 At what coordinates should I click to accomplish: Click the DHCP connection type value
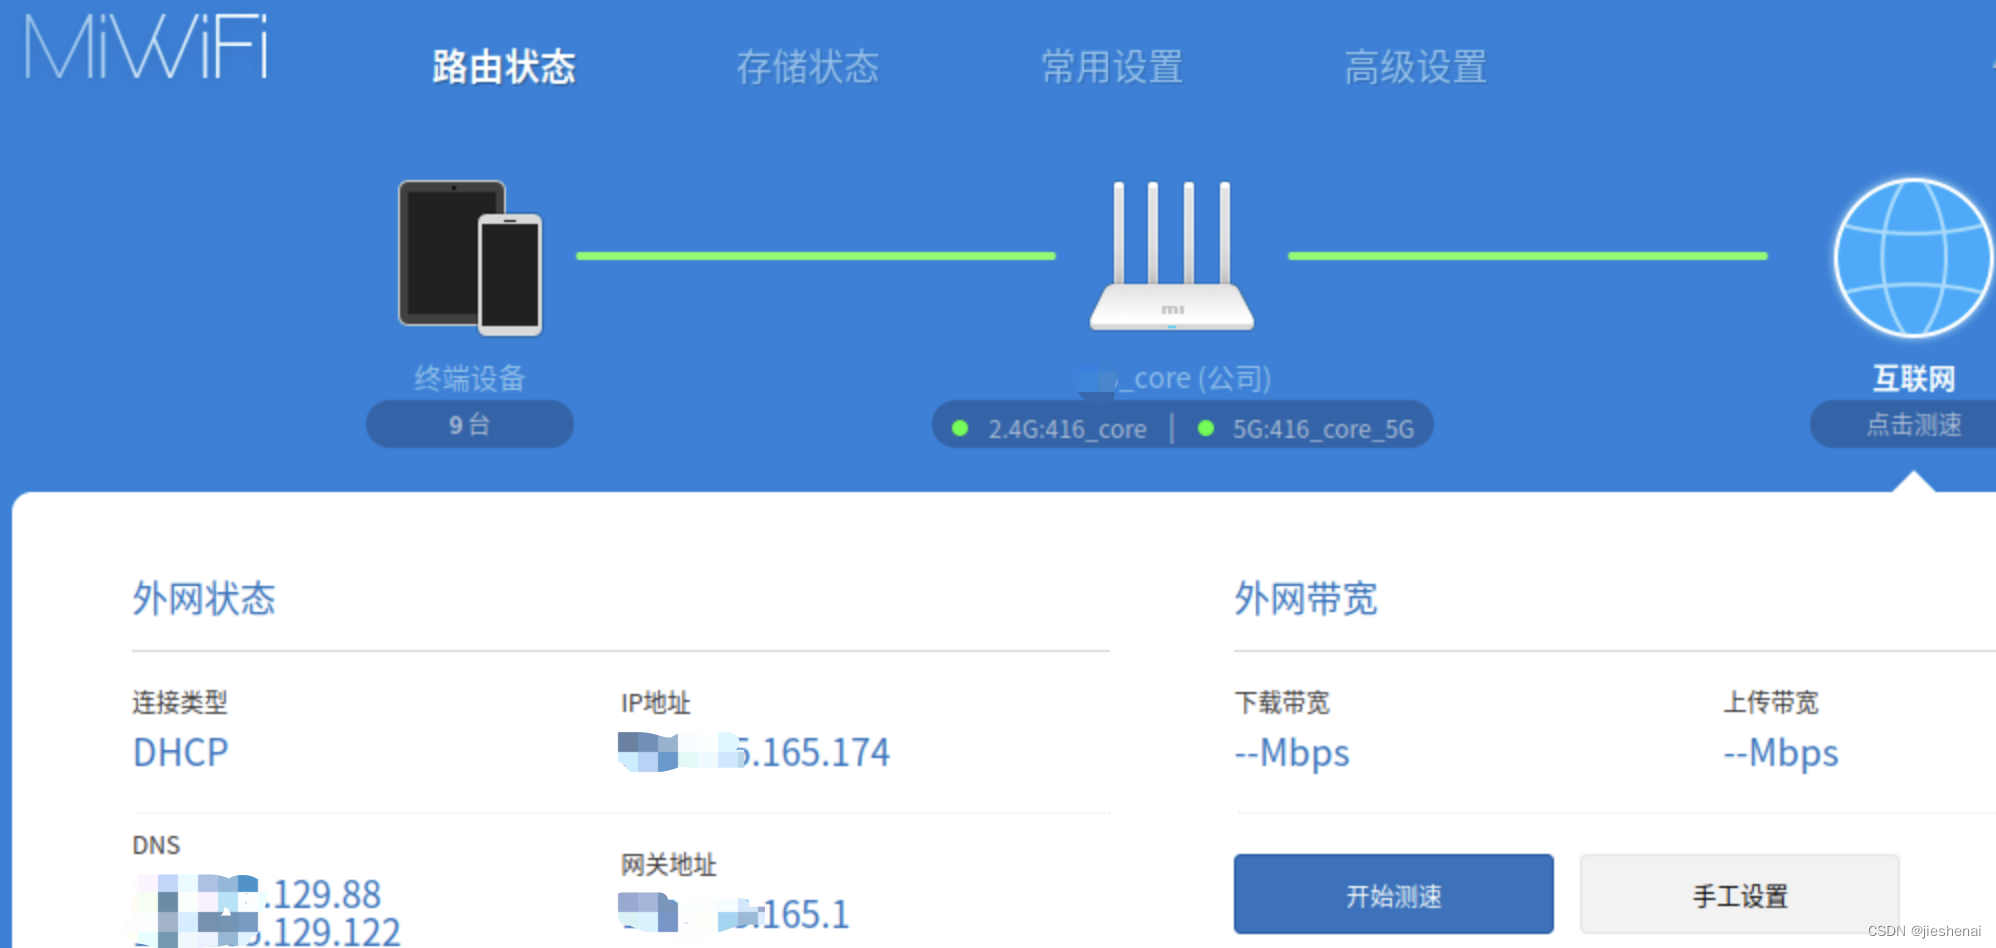(x=181, y=752)
